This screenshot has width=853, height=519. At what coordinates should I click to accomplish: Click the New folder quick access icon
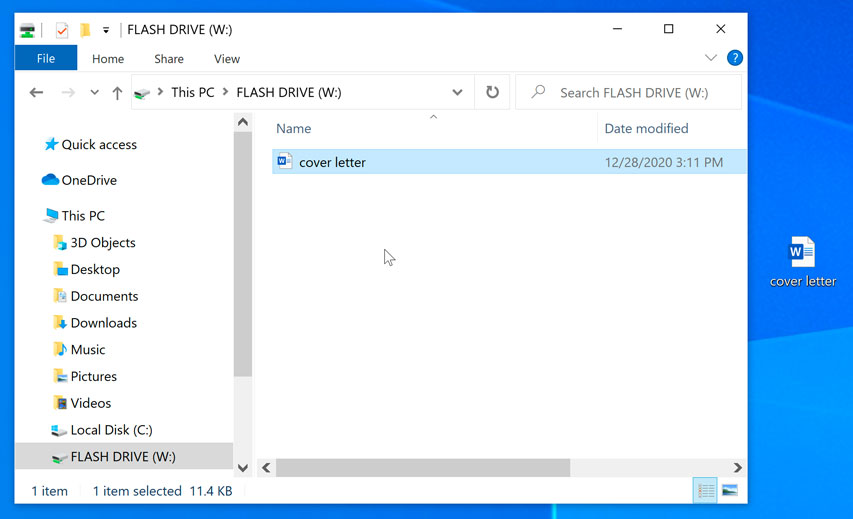(85, 30)
